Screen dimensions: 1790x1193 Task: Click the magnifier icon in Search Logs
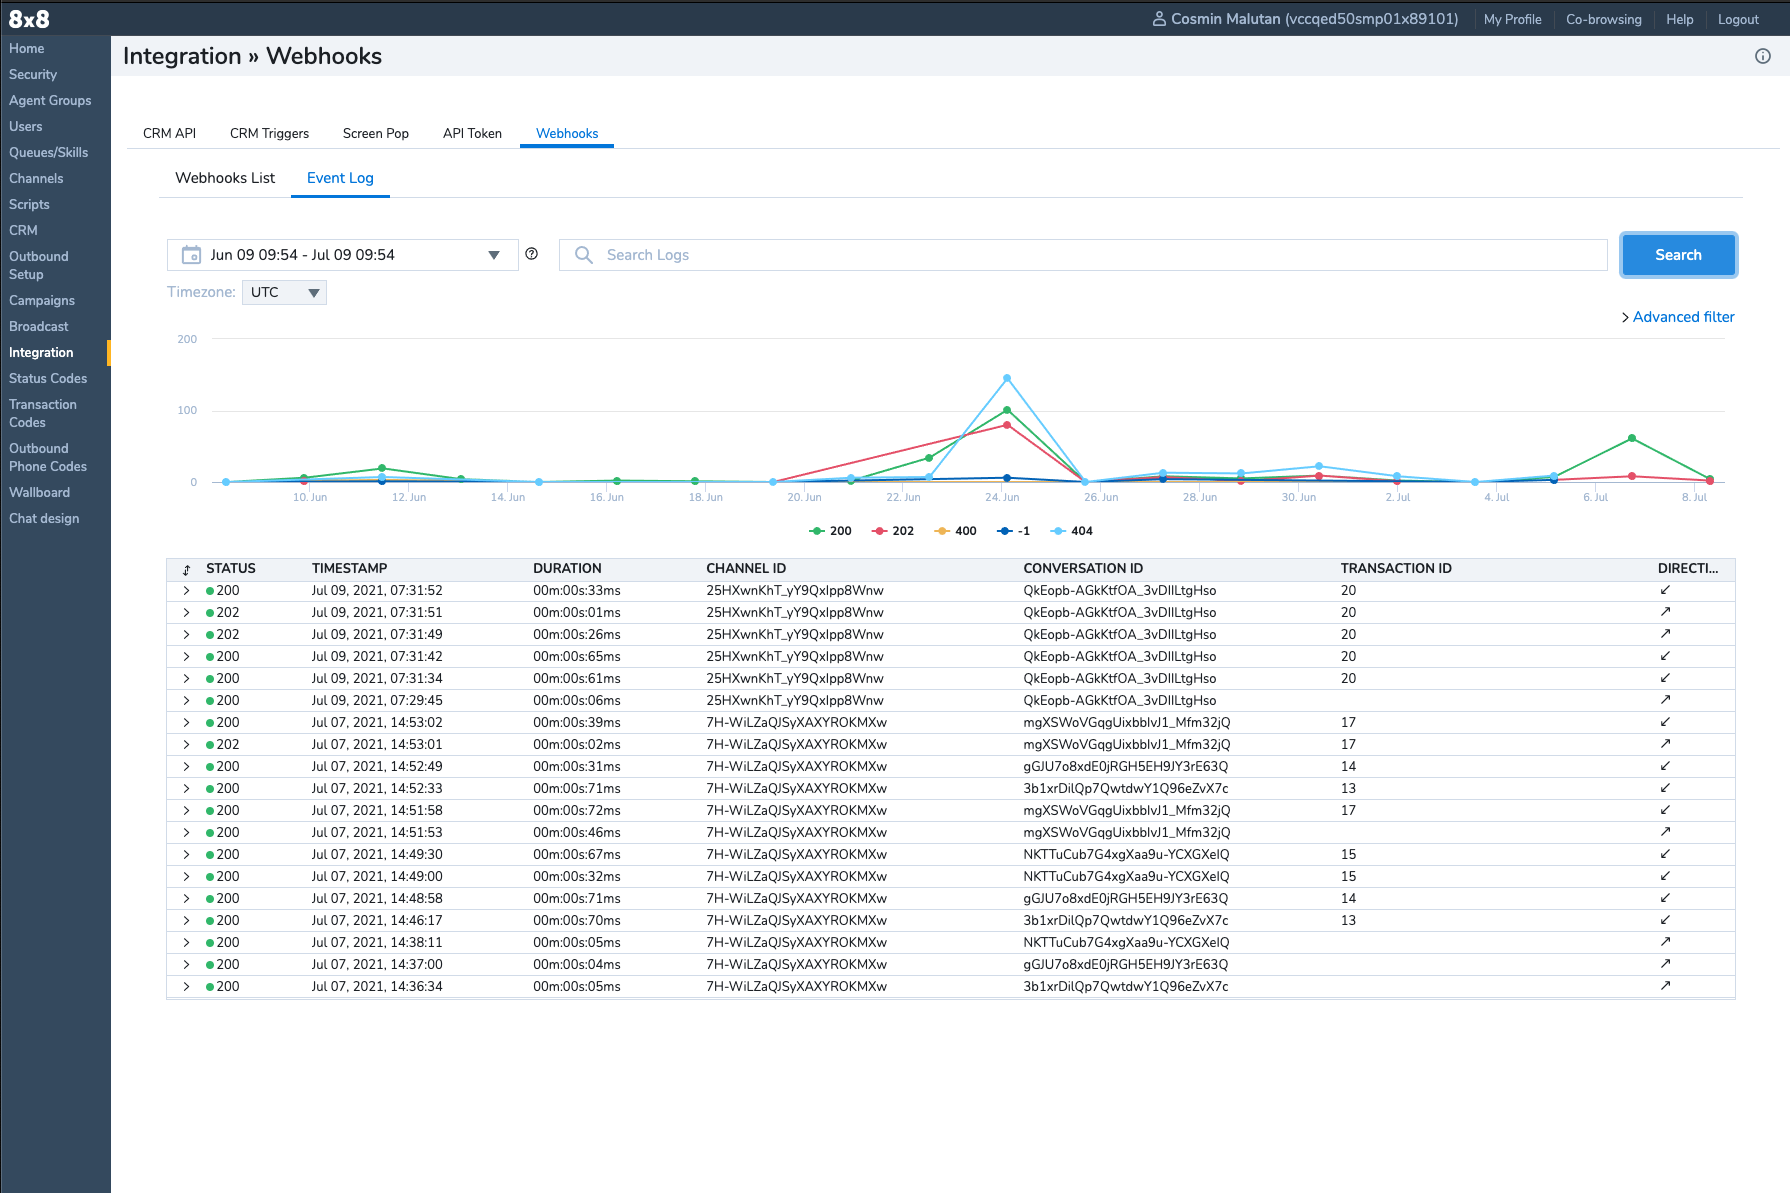(x=584, y=255)
